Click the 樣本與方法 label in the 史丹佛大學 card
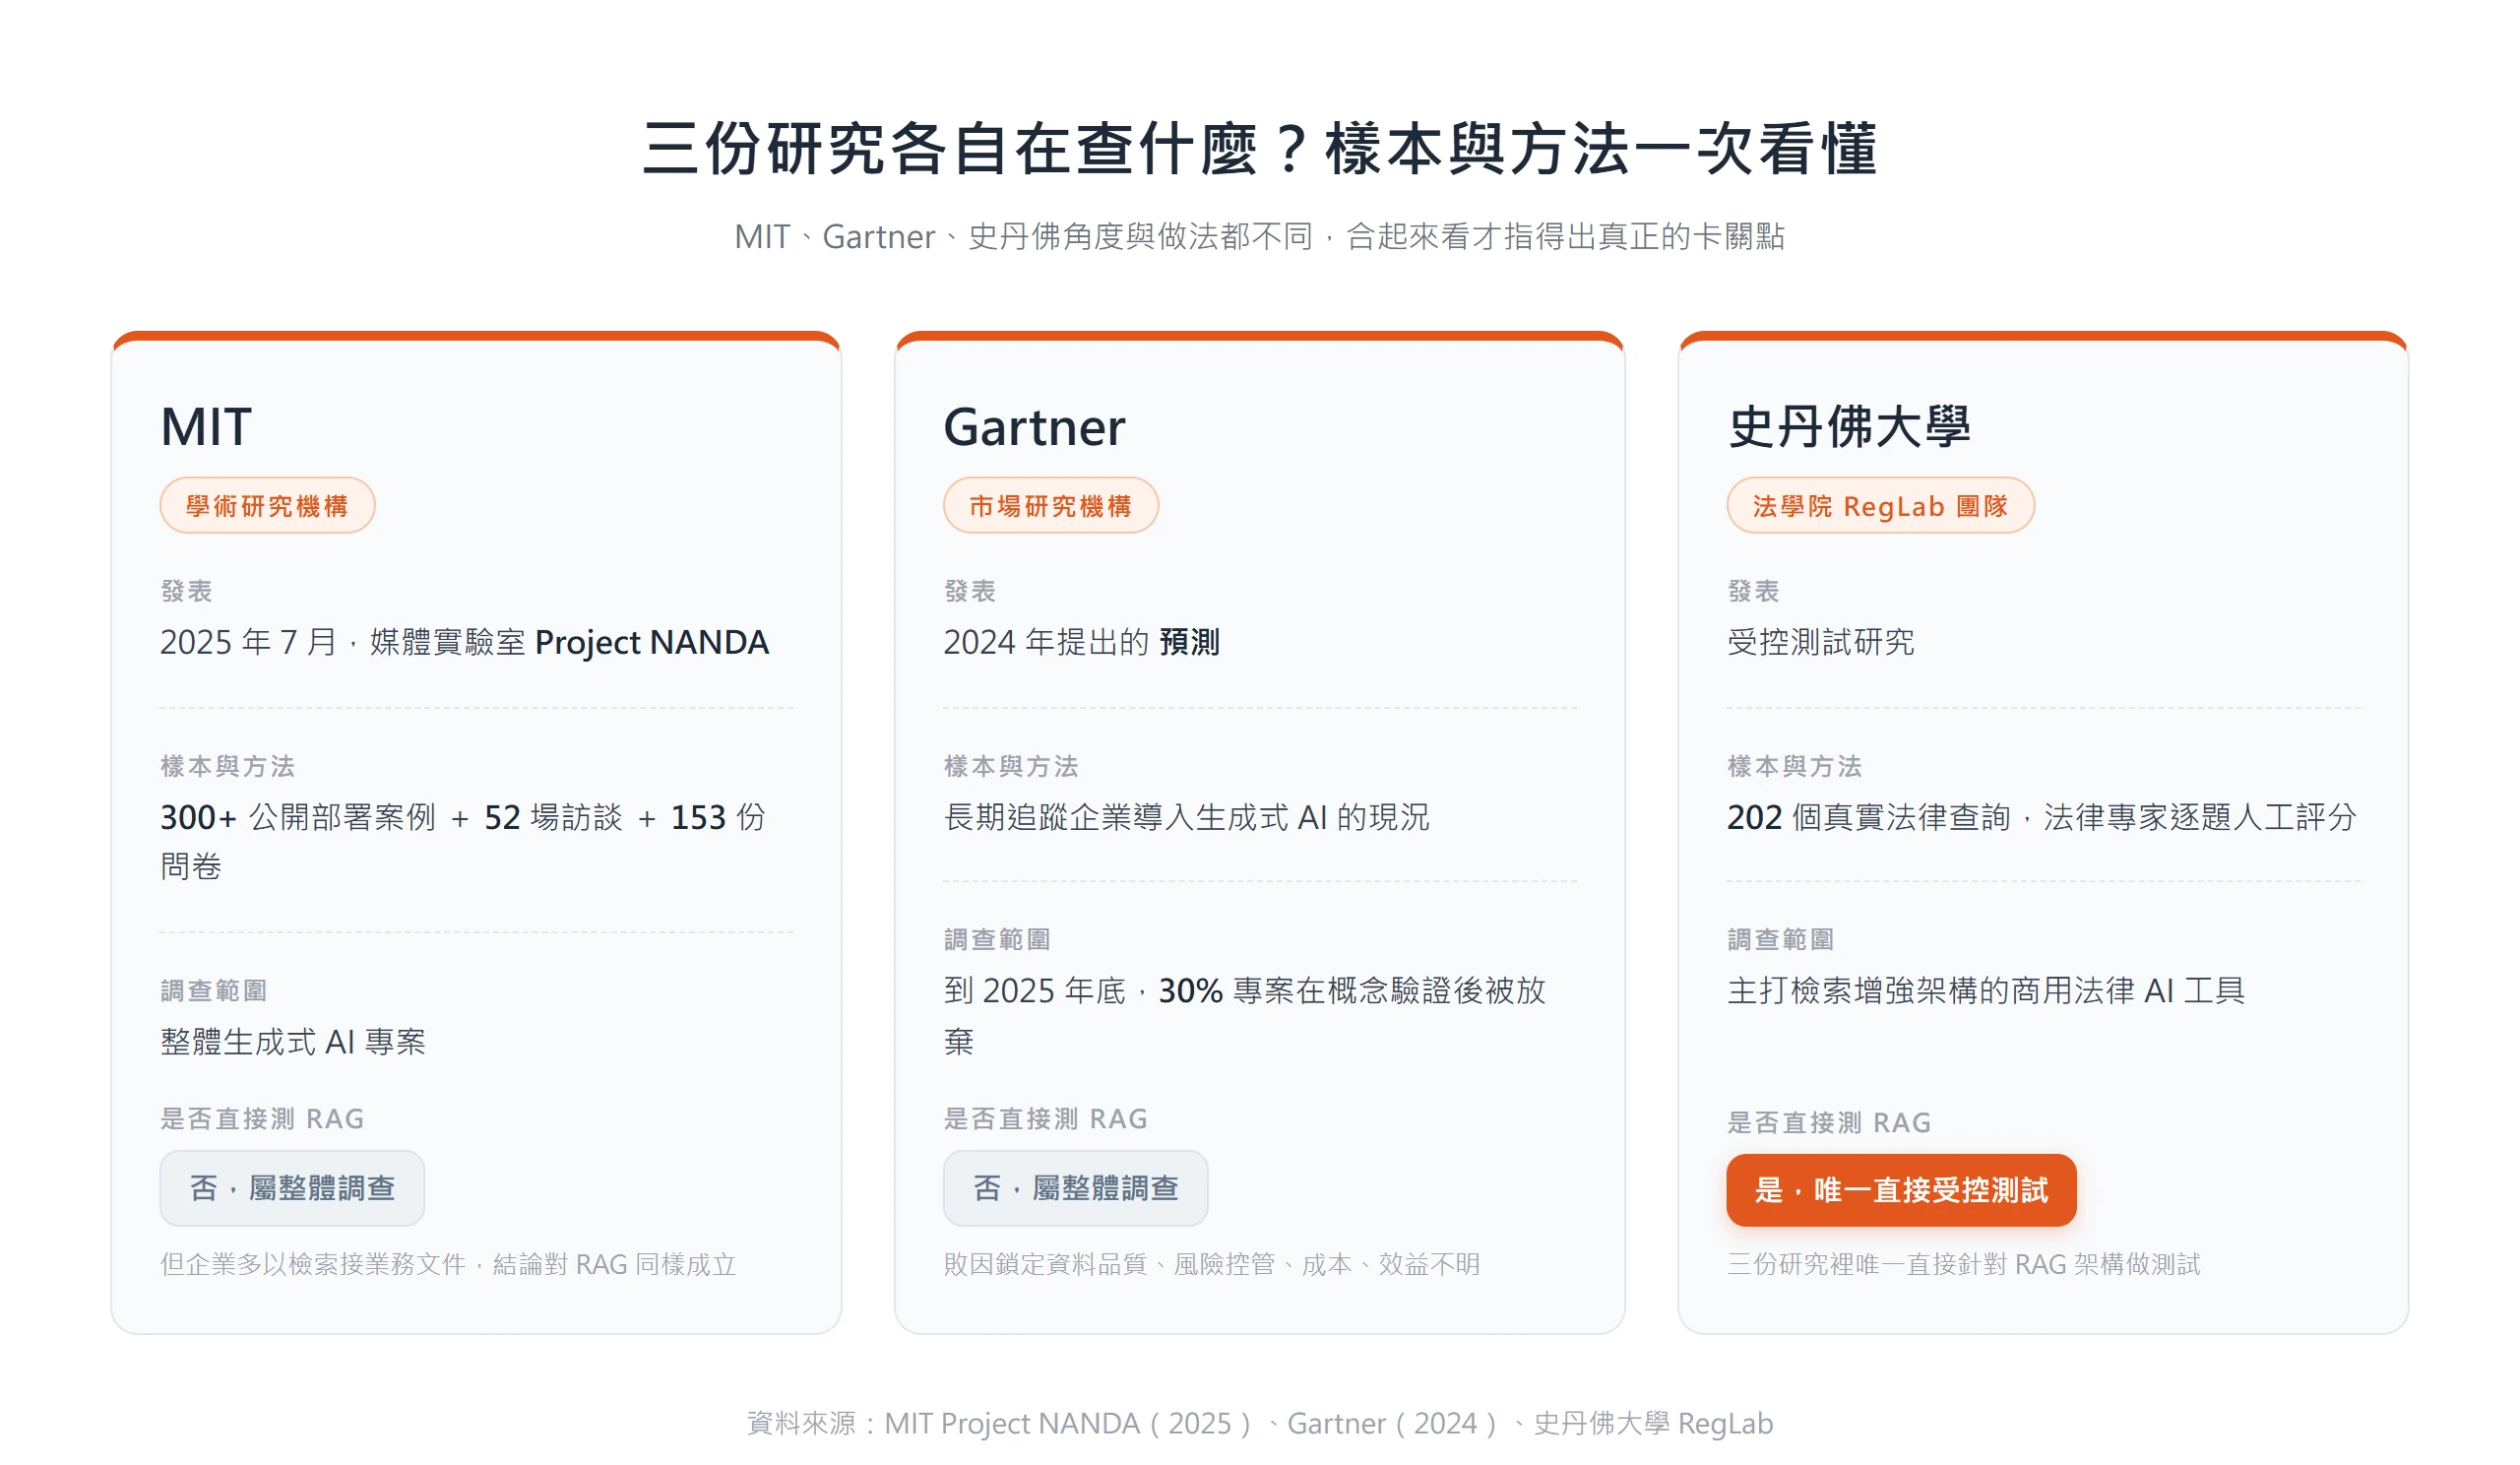This screenshot has width=2520, height=1465. [1794, 766]
